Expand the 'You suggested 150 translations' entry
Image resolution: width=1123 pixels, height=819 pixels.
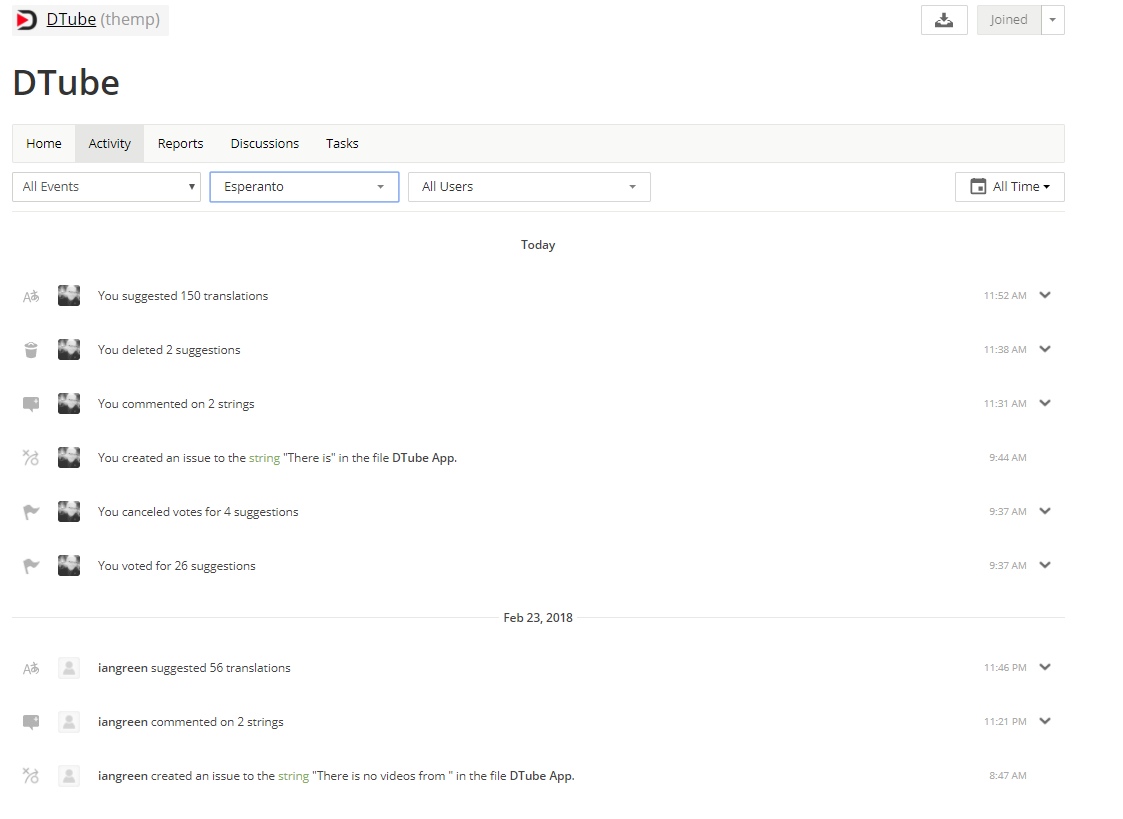[1045, 295]
